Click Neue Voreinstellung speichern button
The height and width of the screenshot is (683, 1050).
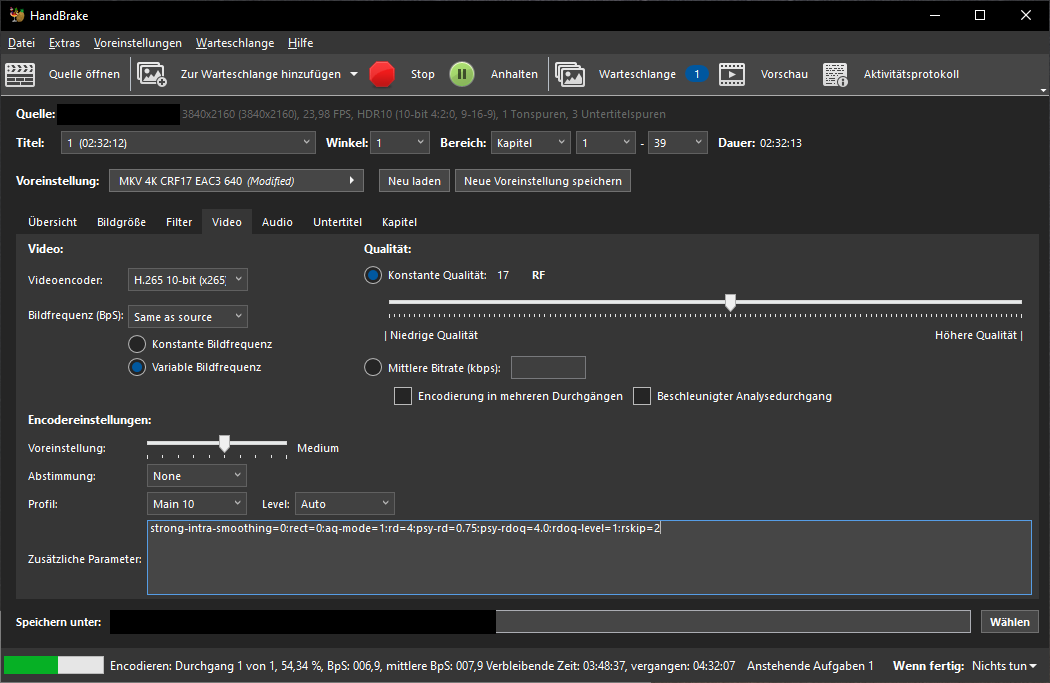point(543,181)
